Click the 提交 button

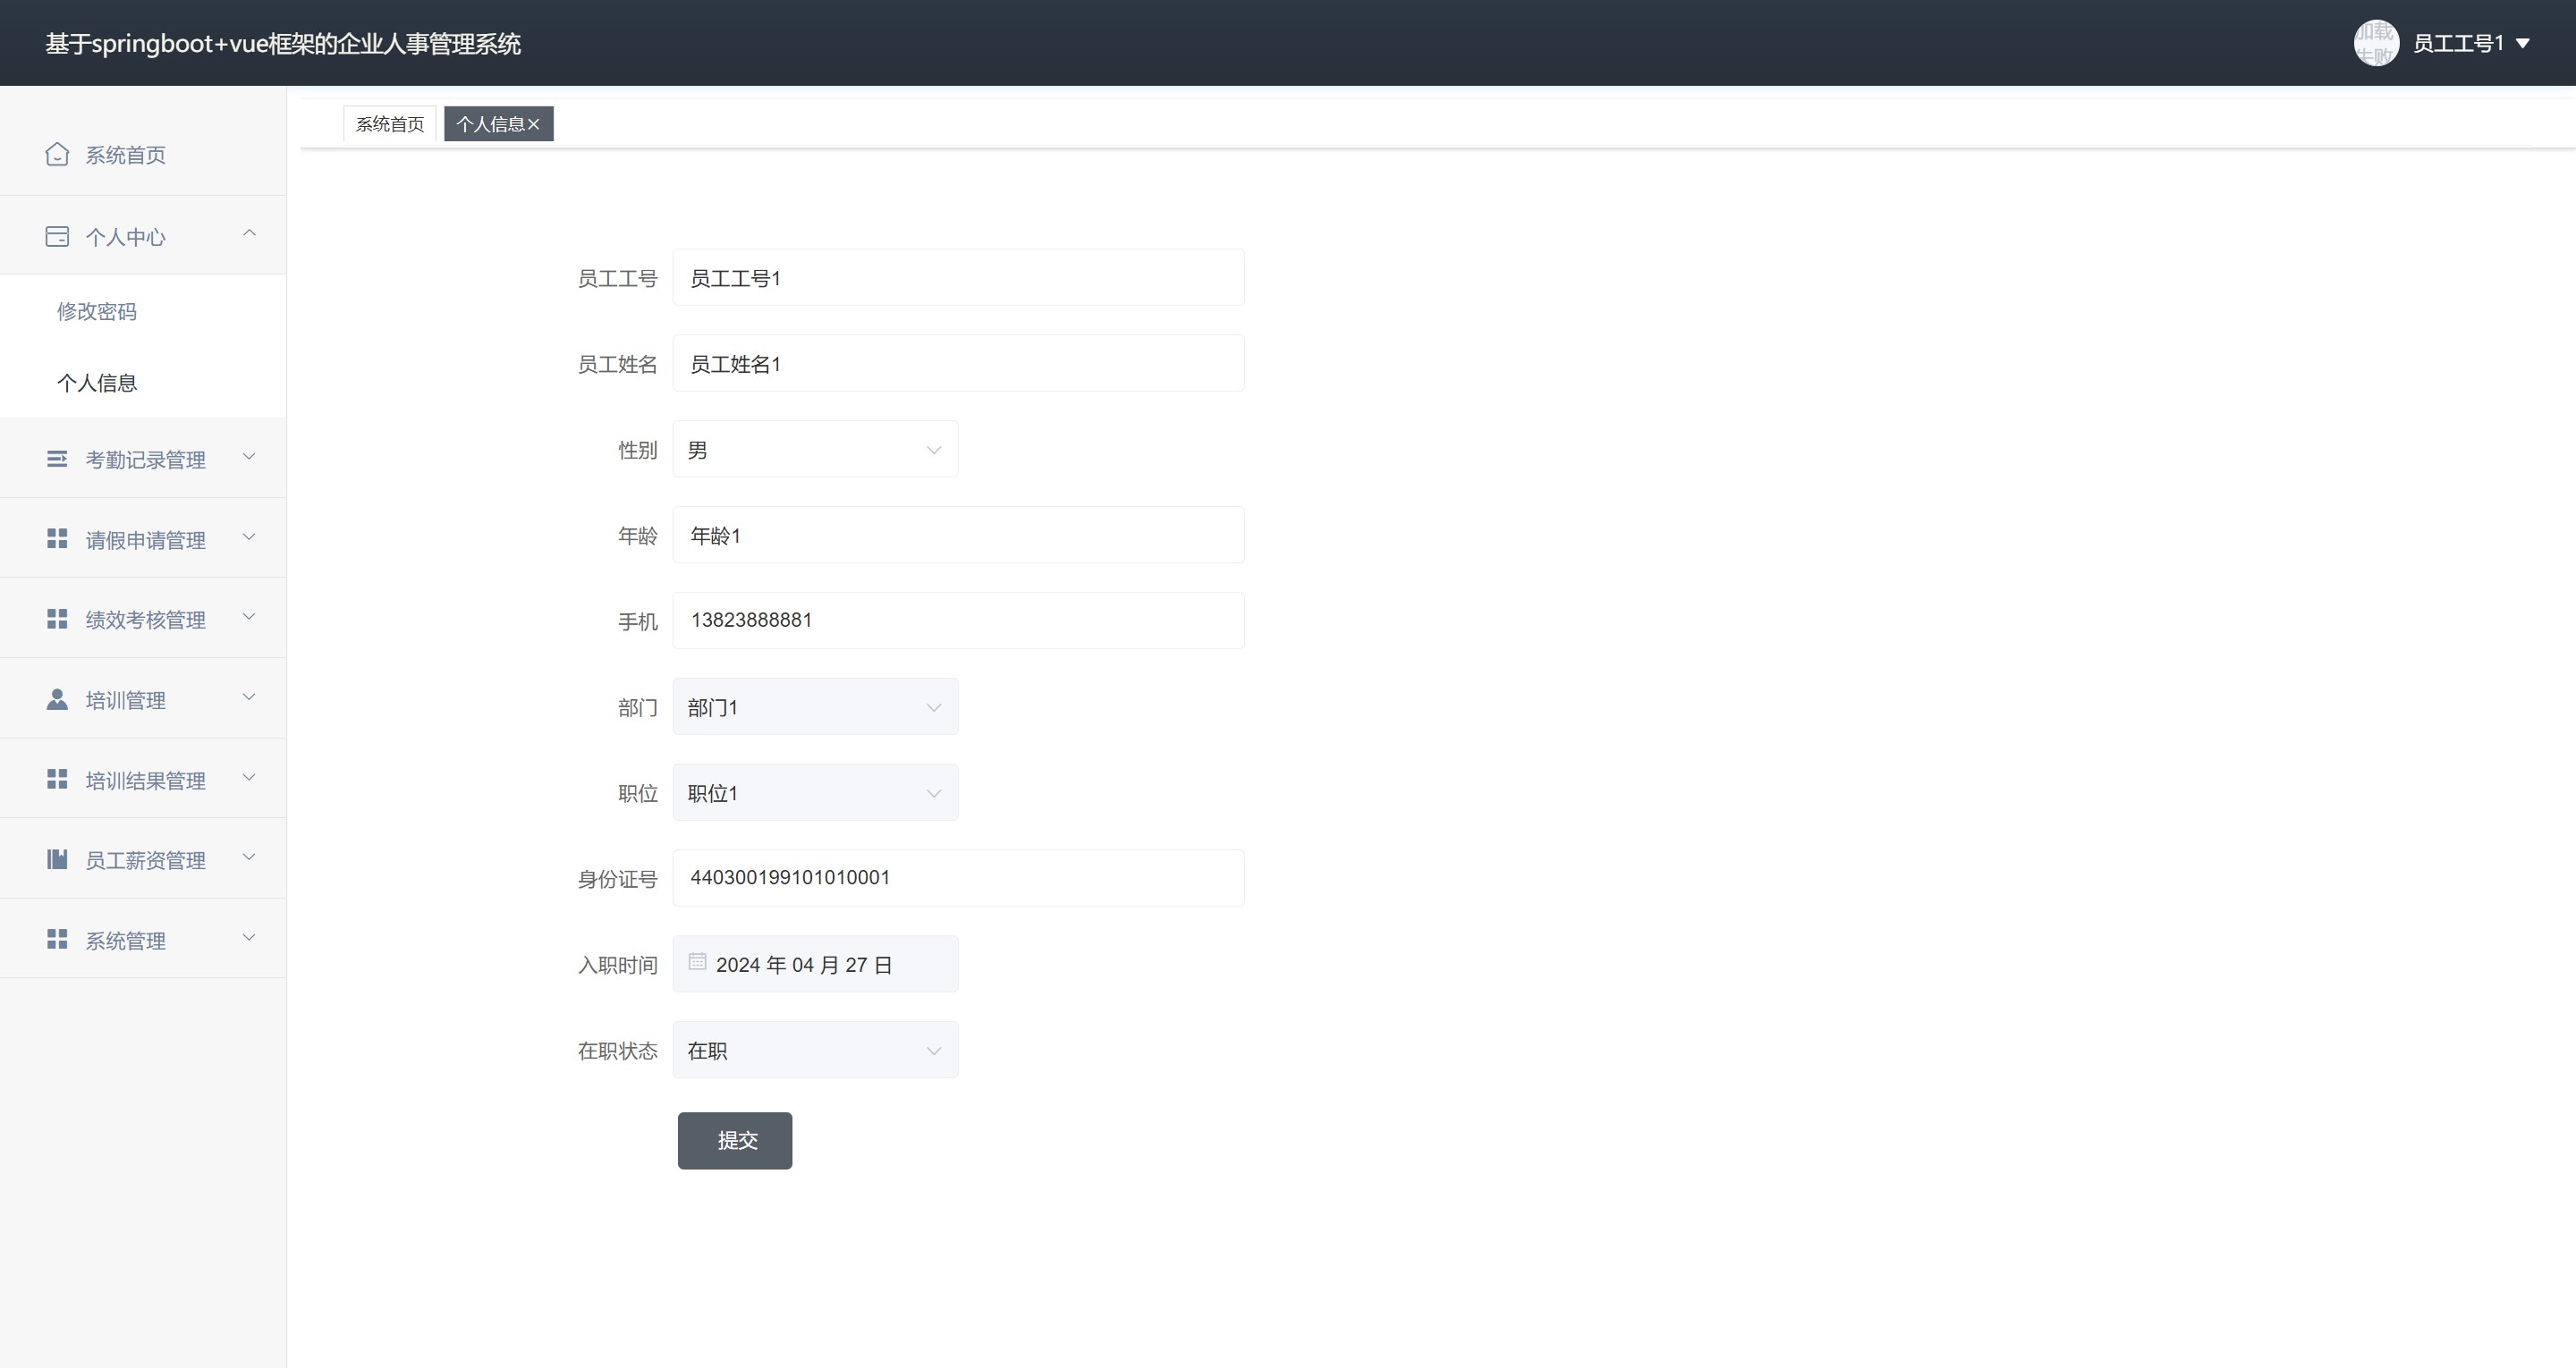point(735,1140)
